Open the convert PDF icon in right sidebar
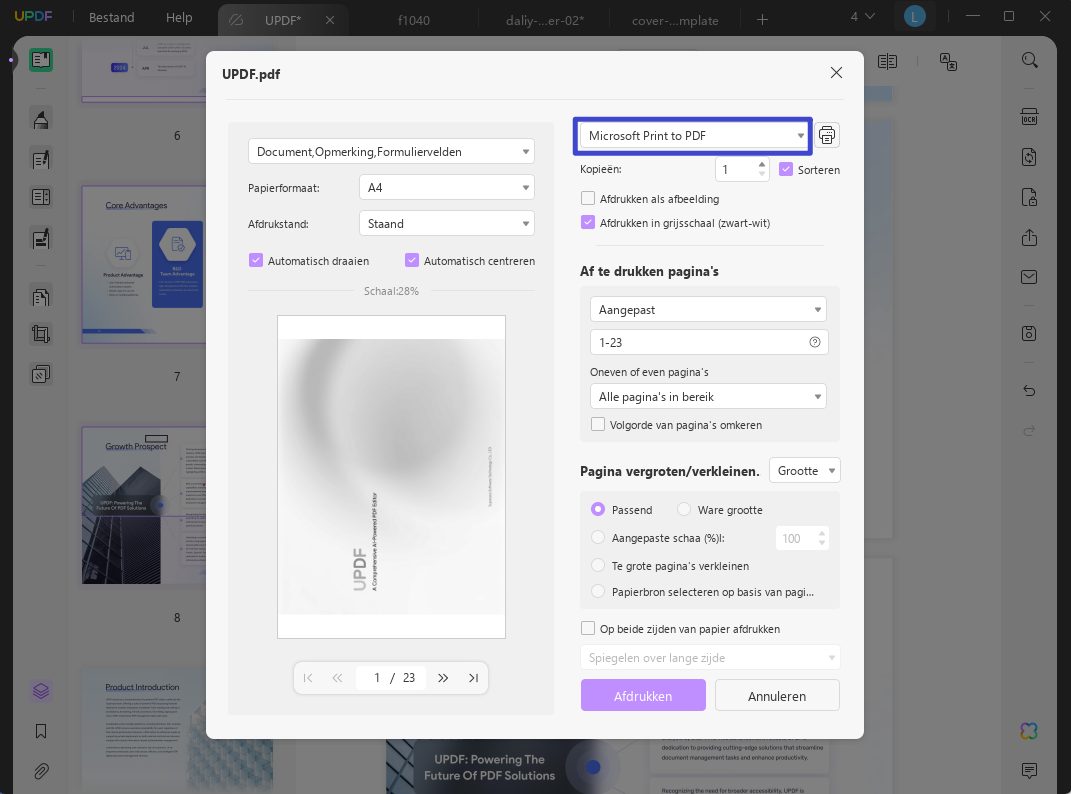The width and height of the screenshot is (1071, 794). pos(1029,157)
